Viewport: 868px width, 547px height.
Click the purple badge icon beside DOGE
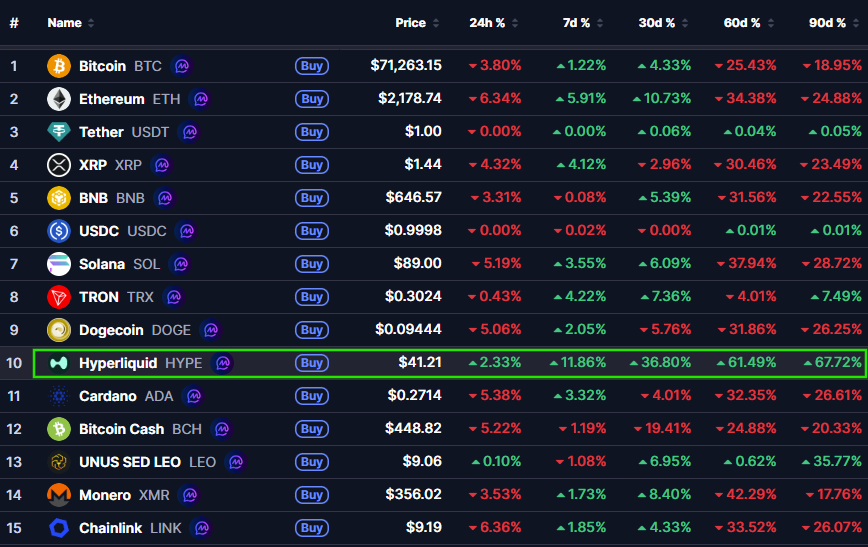[x=211, y=330]
